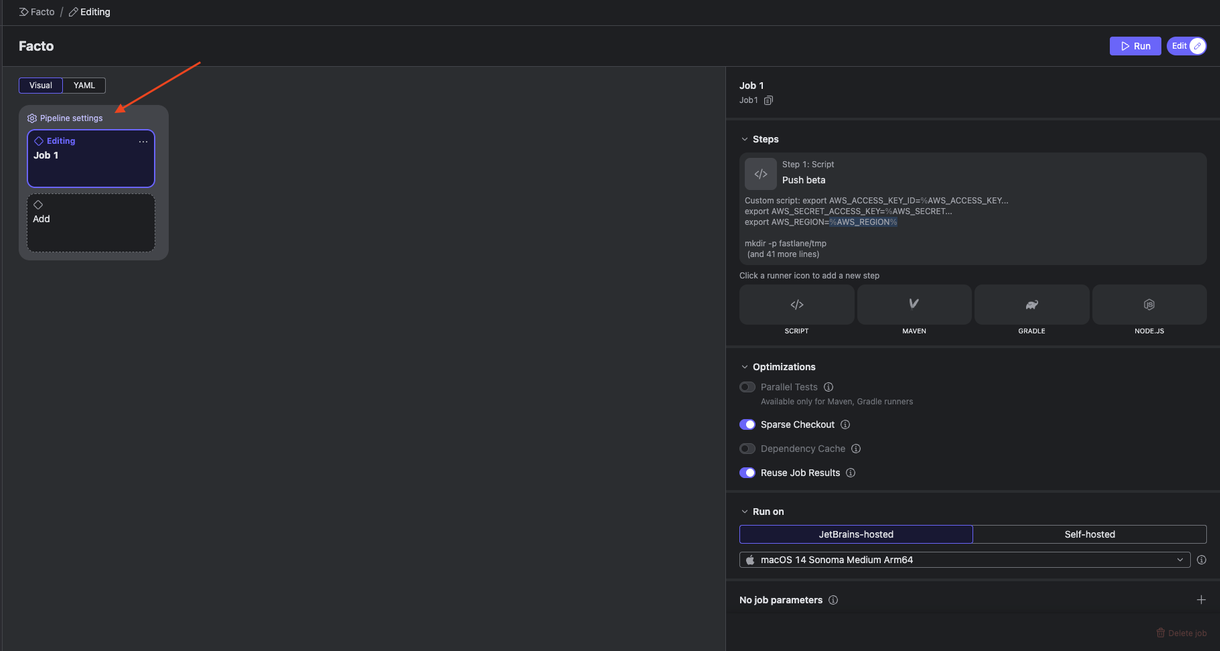Show info about the selected agent
The image size is (1220, 651).
click(x=1201, y=560)
